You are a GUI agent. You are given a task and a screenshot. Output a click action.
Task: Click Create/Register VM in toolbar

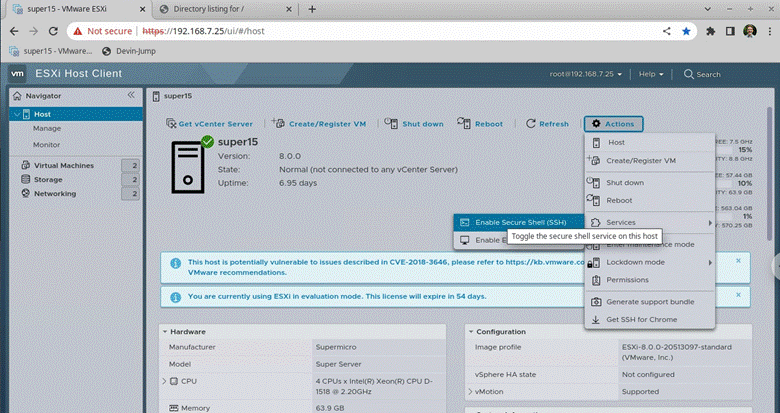pos(319,124)
